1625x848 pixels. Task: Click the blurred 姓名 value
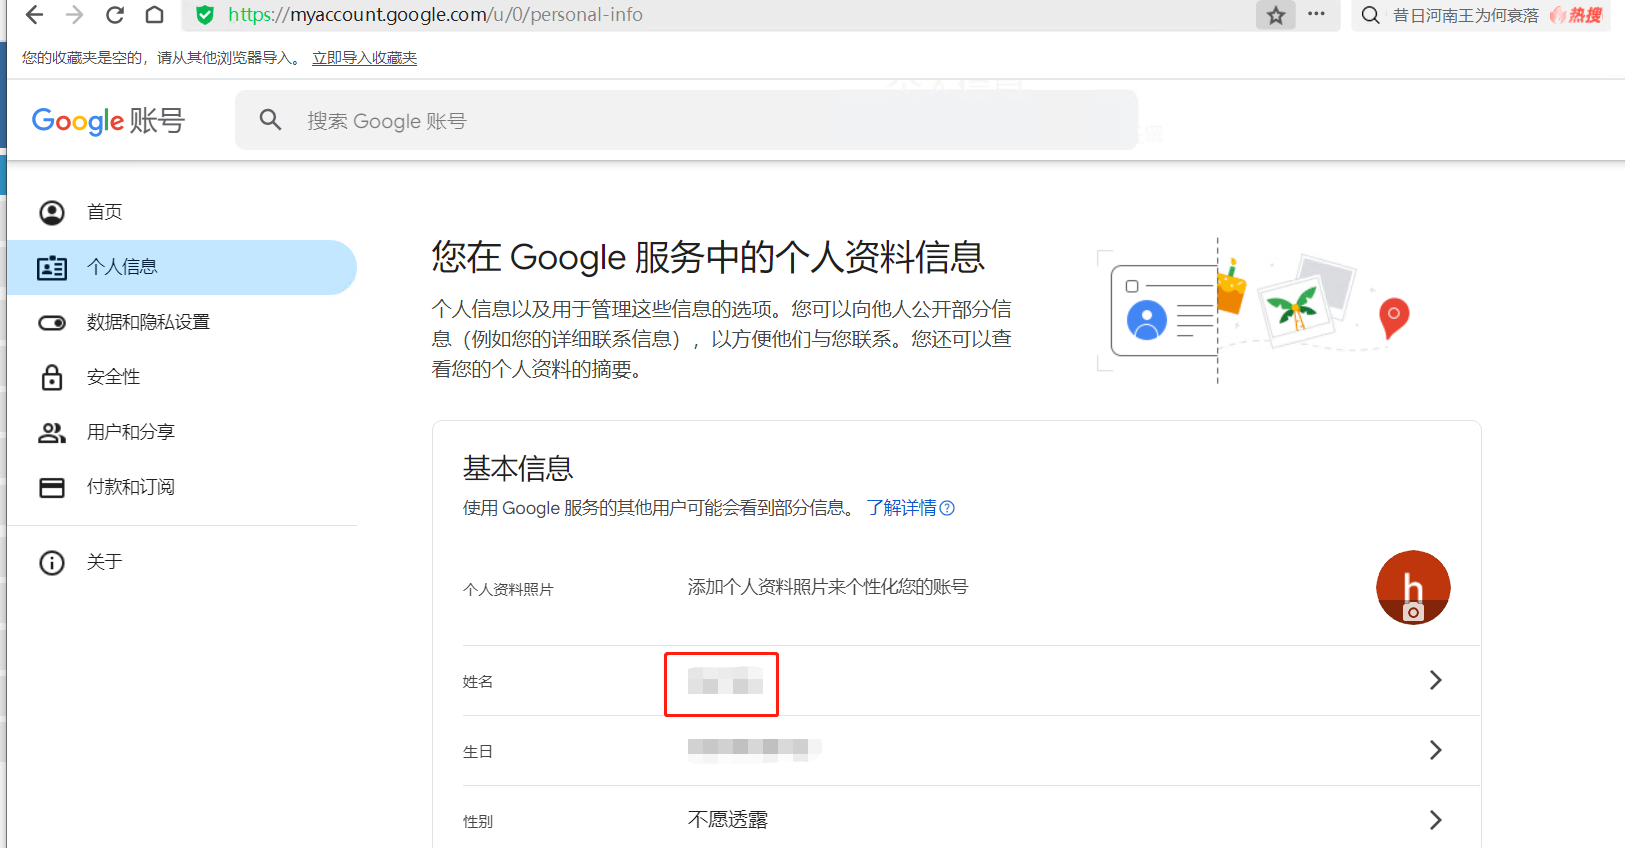click(725, 680)
